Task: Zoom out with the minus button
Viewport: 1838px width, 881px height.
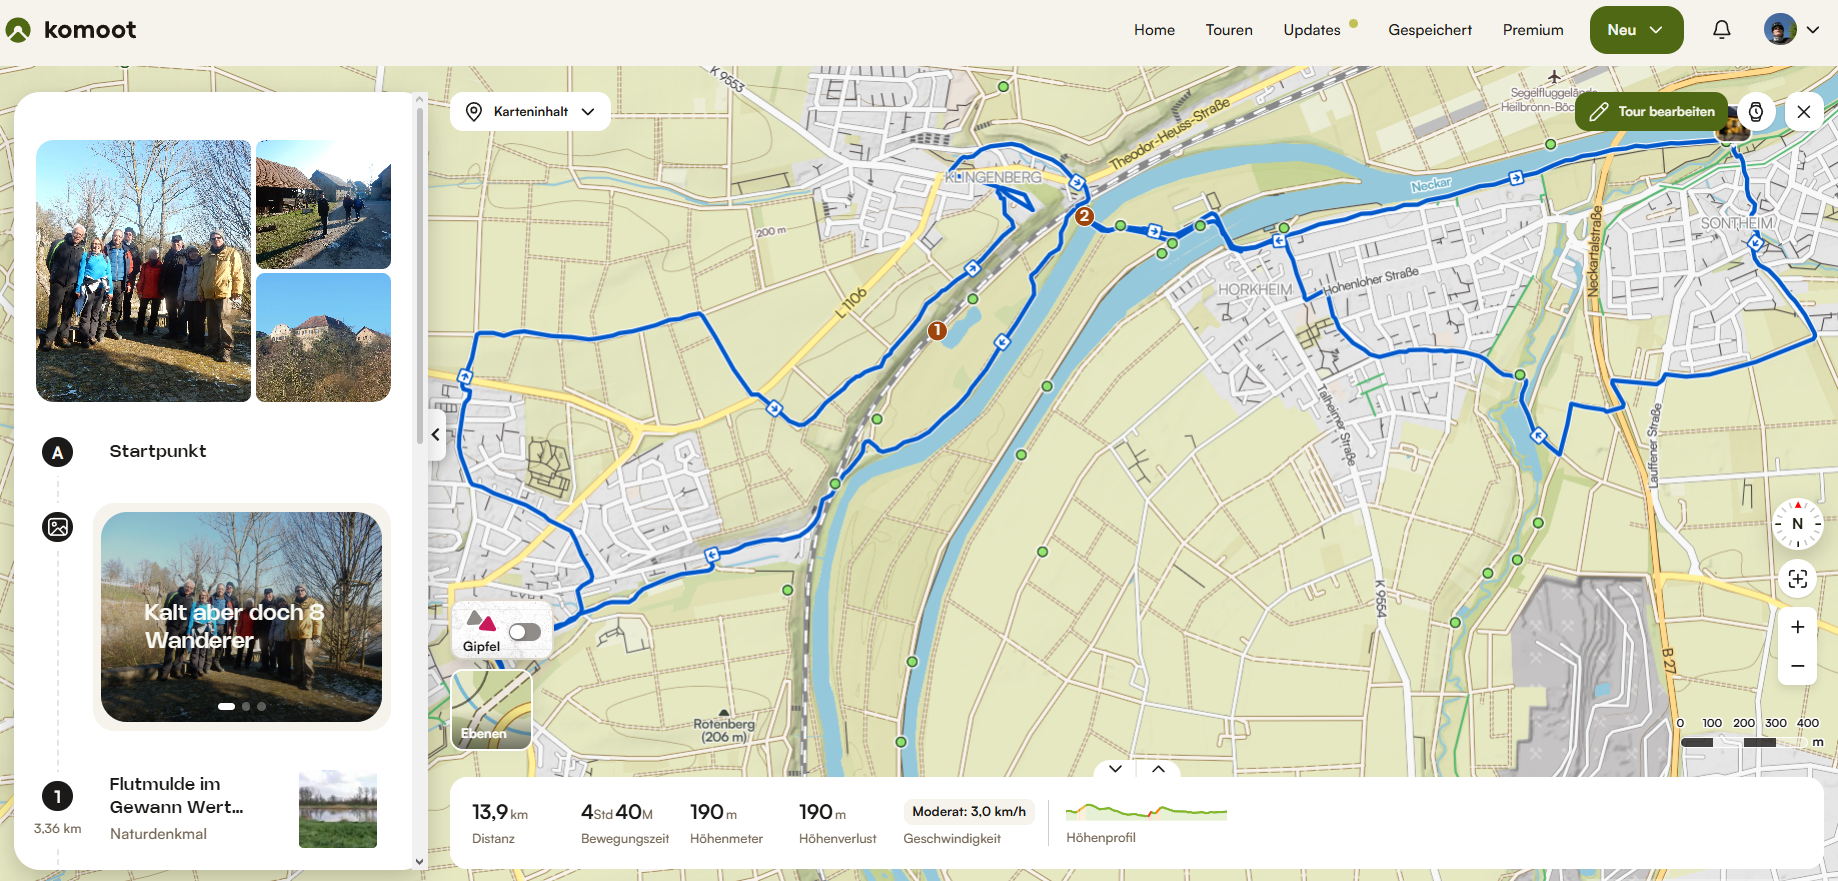Action: pyautogui.click(x=1797, y=666)
